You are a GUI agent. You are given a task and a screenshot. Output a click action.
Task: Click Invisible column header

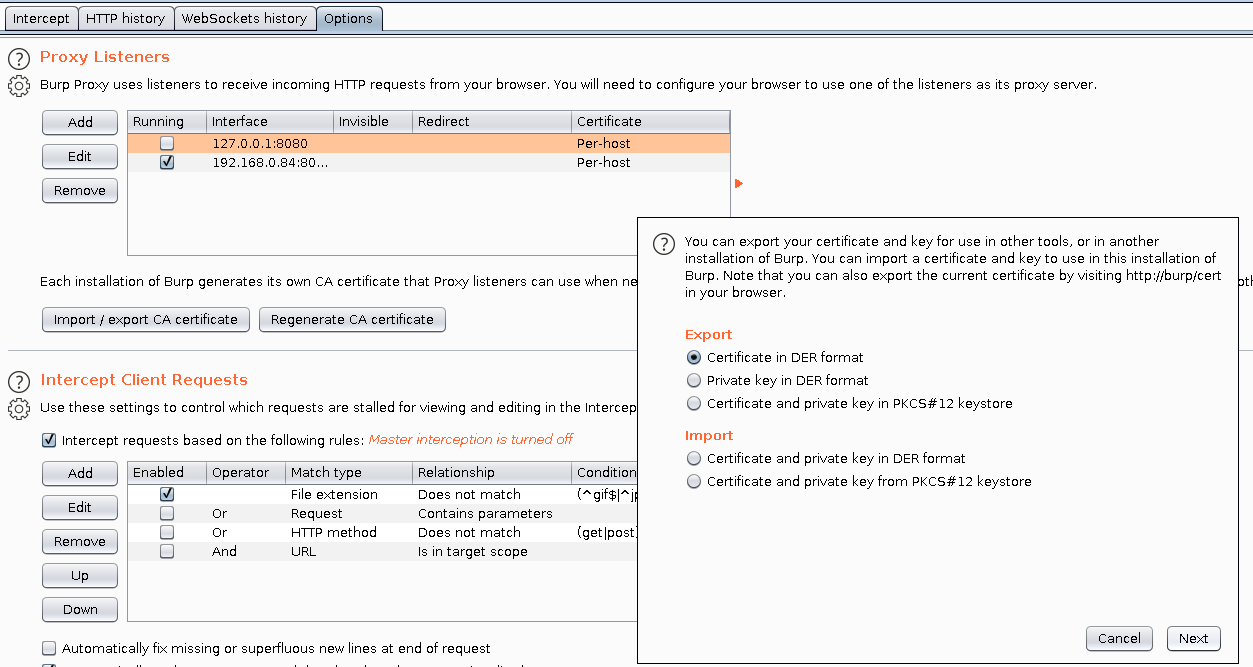tap(373, 121)
